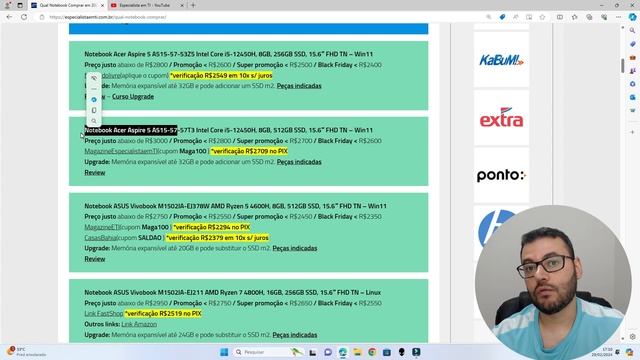Open the KaBuM store banner
The image size is (640, 360).
click(x=501, y=60)
